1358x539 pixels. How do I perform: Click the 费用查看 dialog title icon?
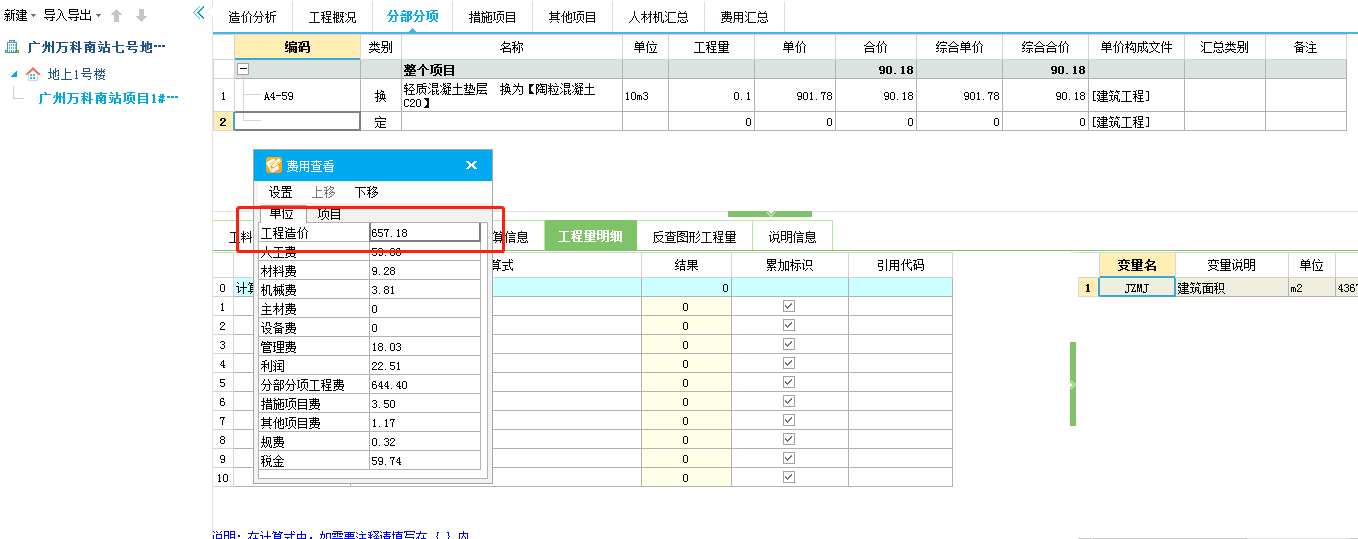click(x=273, y=165)
